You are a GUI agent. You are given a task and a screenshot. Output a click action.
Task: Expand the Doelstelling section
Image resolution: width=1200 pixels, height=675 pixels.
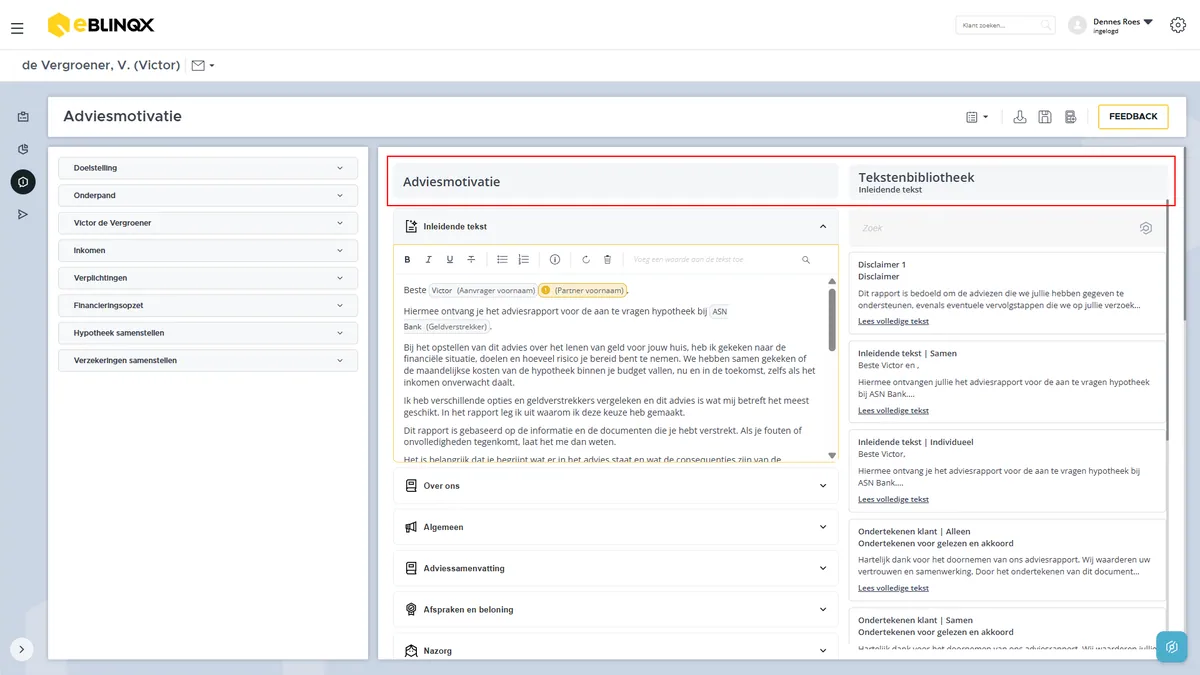208,168
